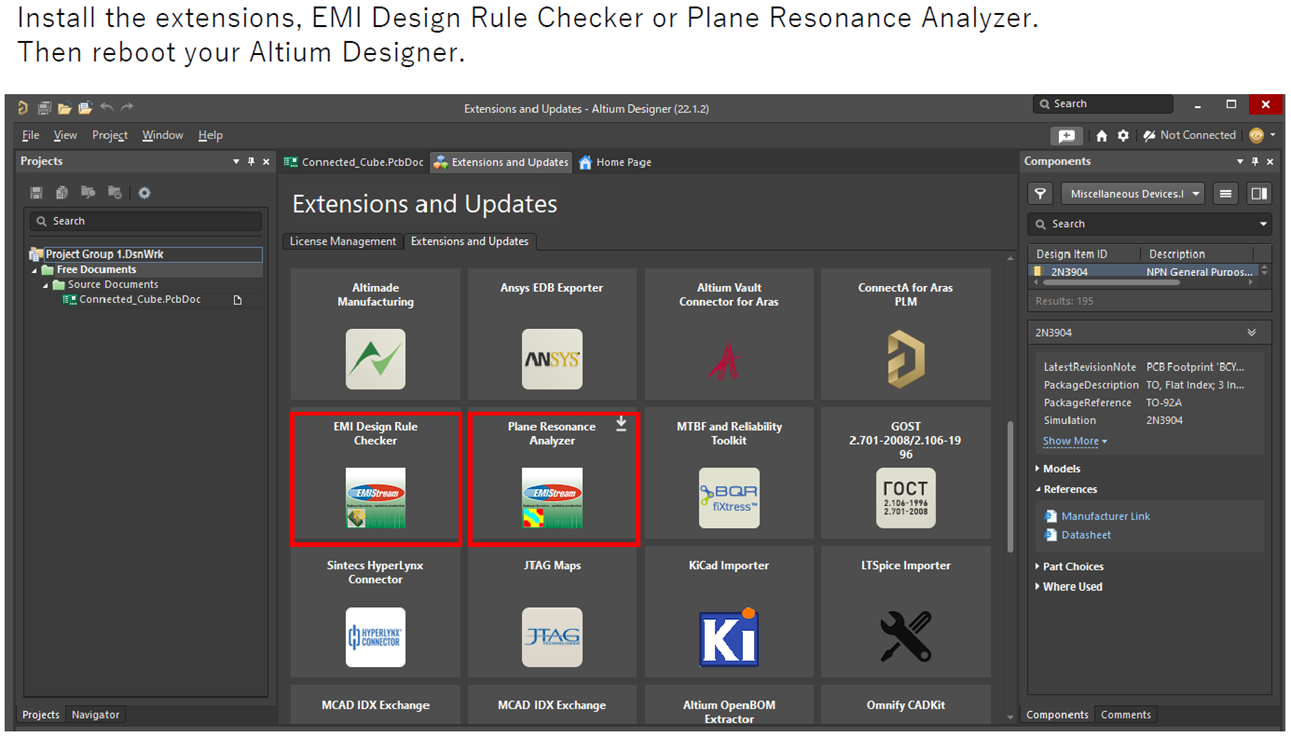1291x737 pixels.
Task: Select the ConnectA for Aras PLM extension
Action: [x=906, y=334]
